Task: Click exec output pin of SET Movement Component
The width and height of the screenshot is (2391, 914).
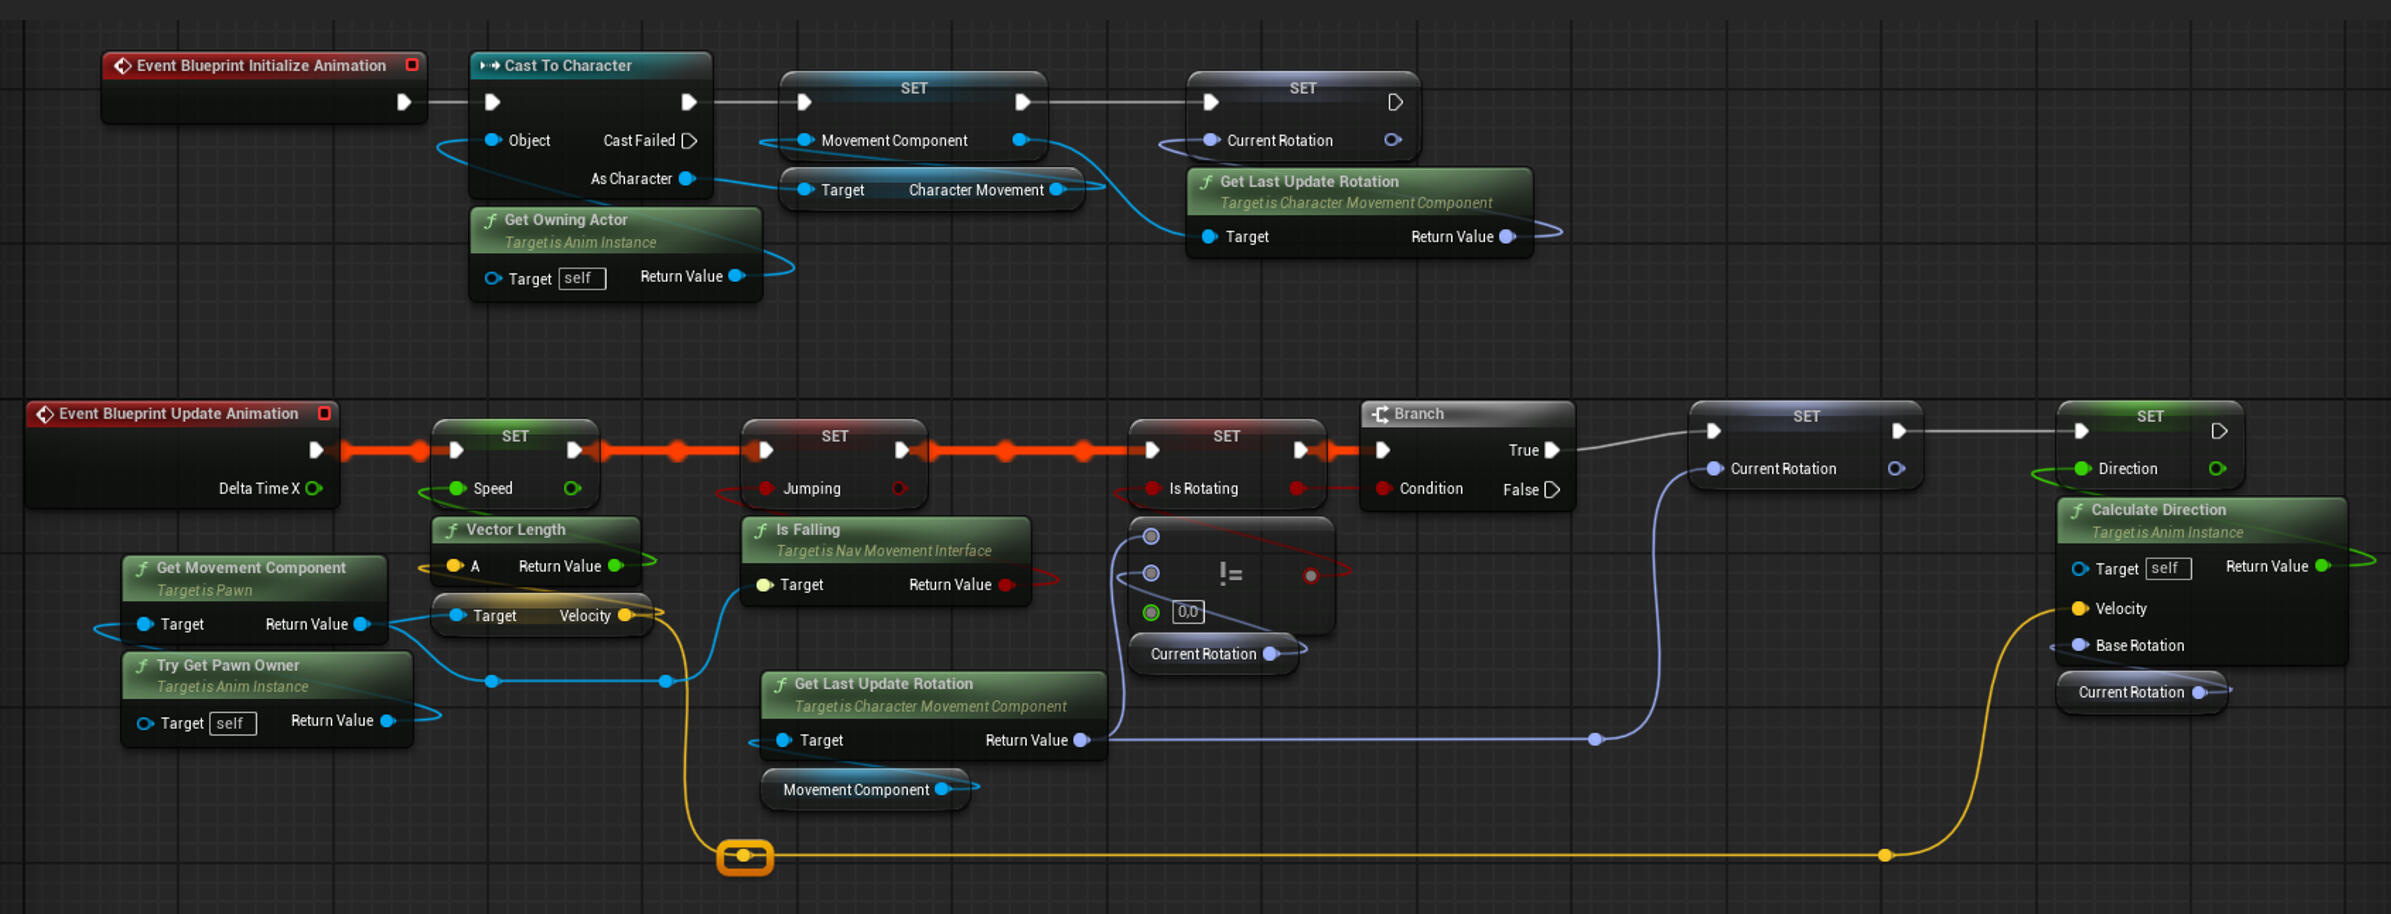Action: (1022, 102)
